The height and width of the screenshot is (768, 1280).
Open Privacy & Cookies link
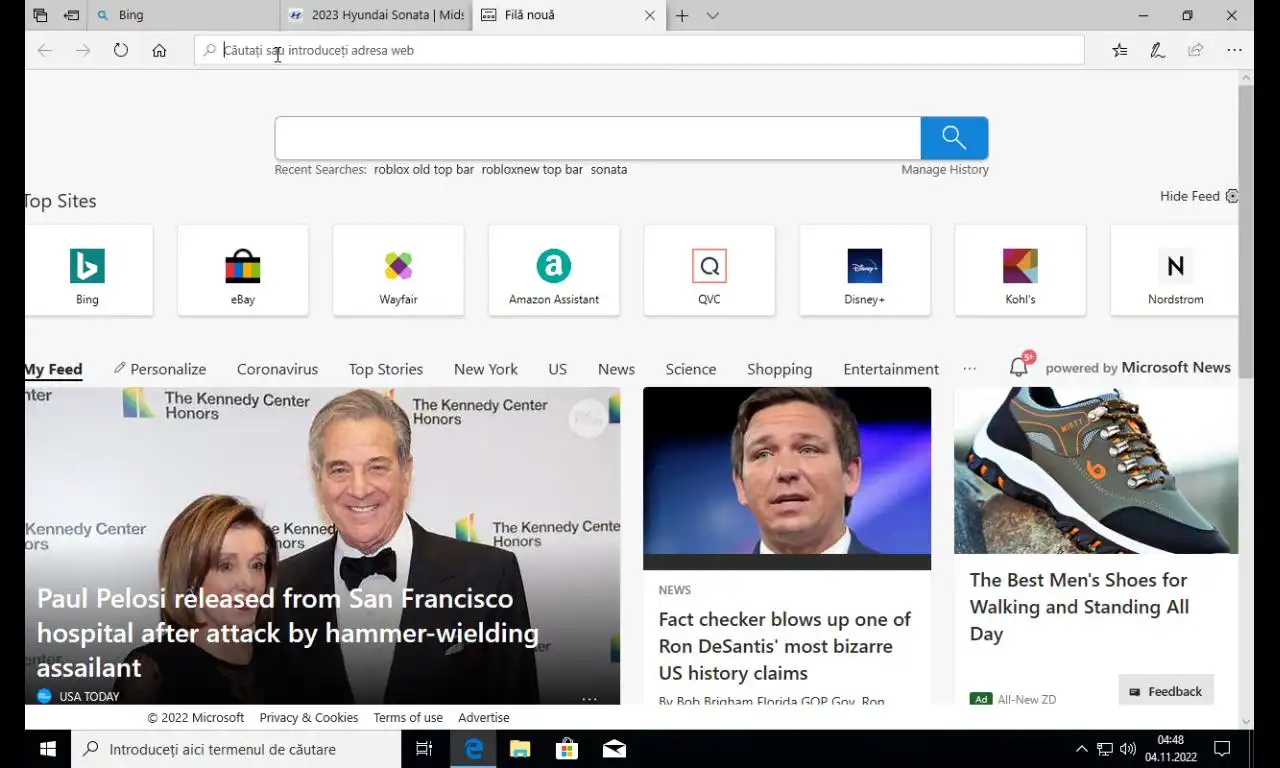point(309,718)
